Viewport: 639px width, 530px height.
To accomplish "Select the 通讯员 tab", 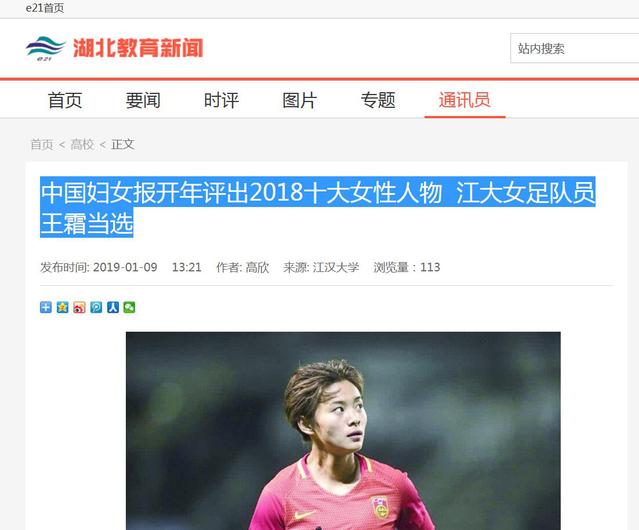I will 465,100.
